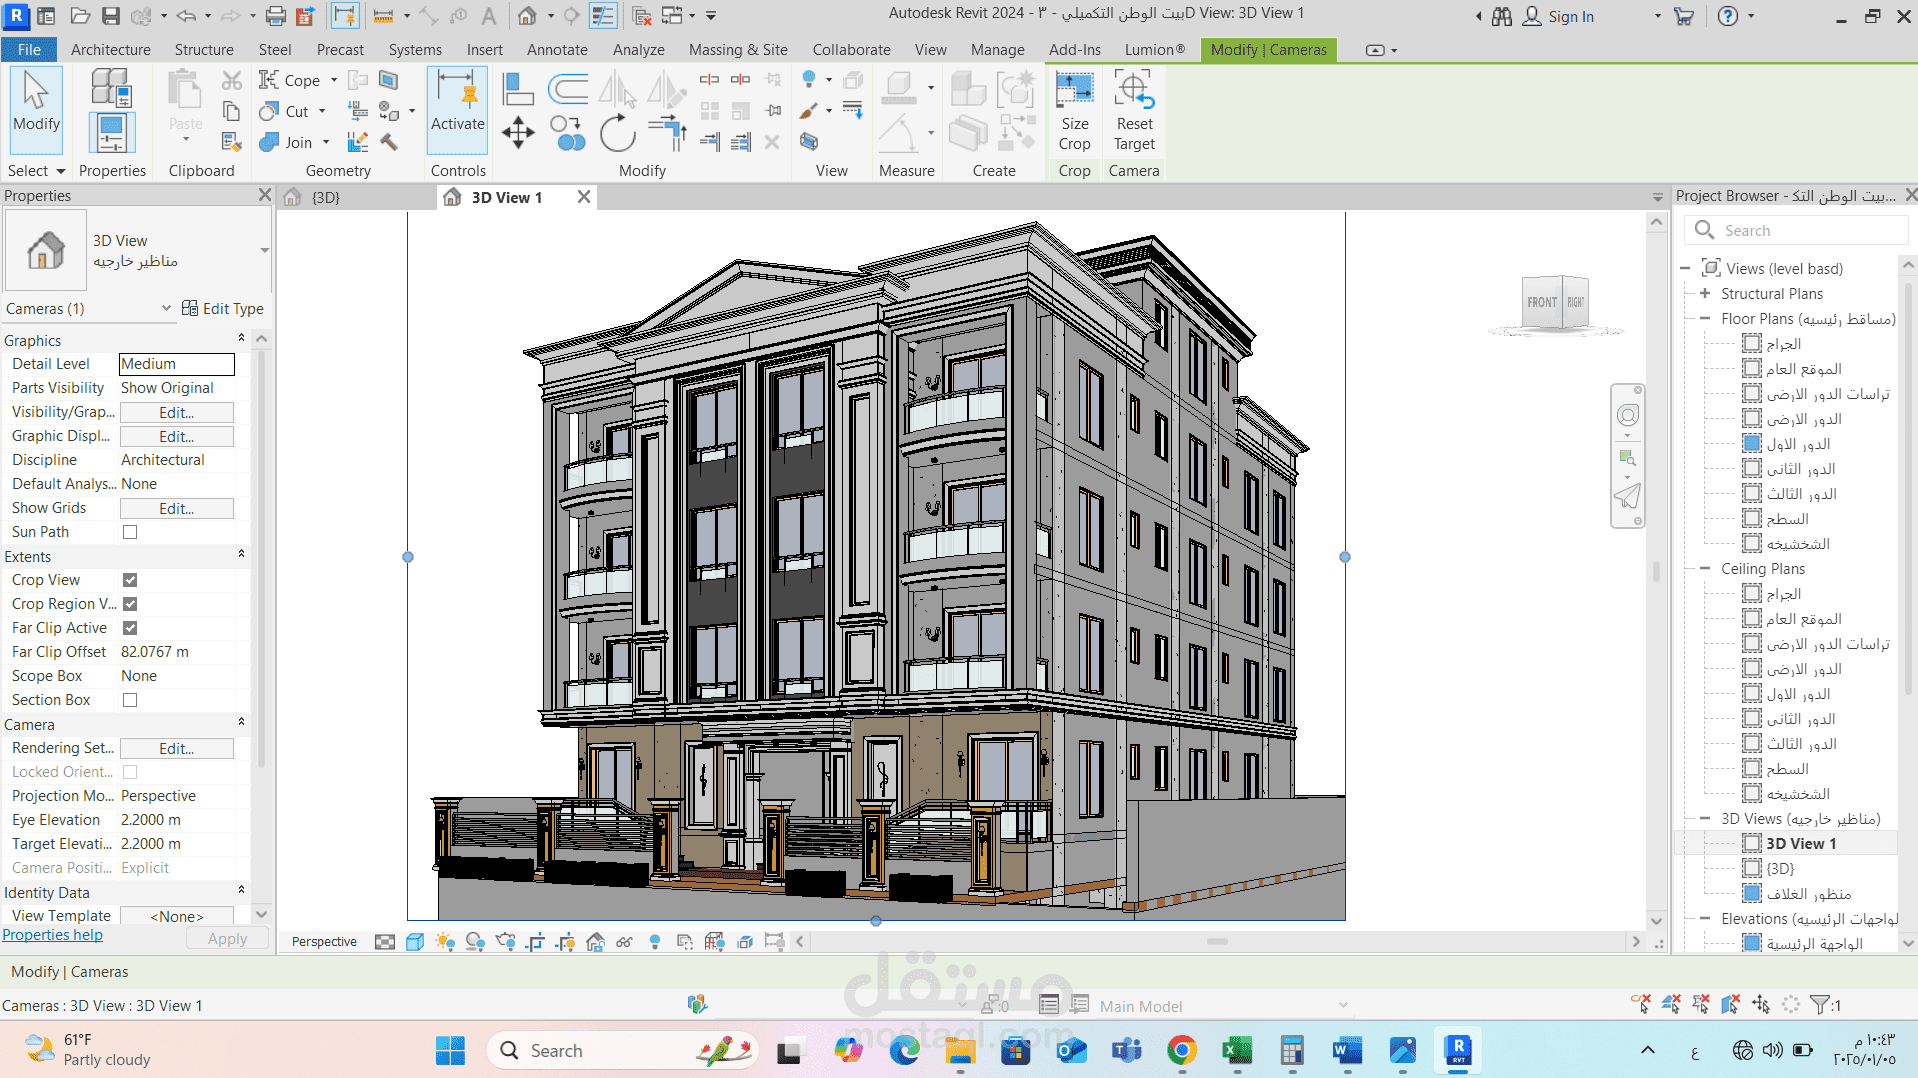Screen dimensions: 1918x1078
Task: Toggle Shadows in view control bar
Action: (x=475, y=942)
